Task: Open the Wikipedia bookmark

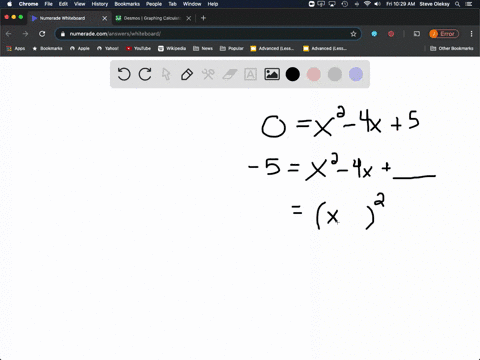Action: click(172, 48)
